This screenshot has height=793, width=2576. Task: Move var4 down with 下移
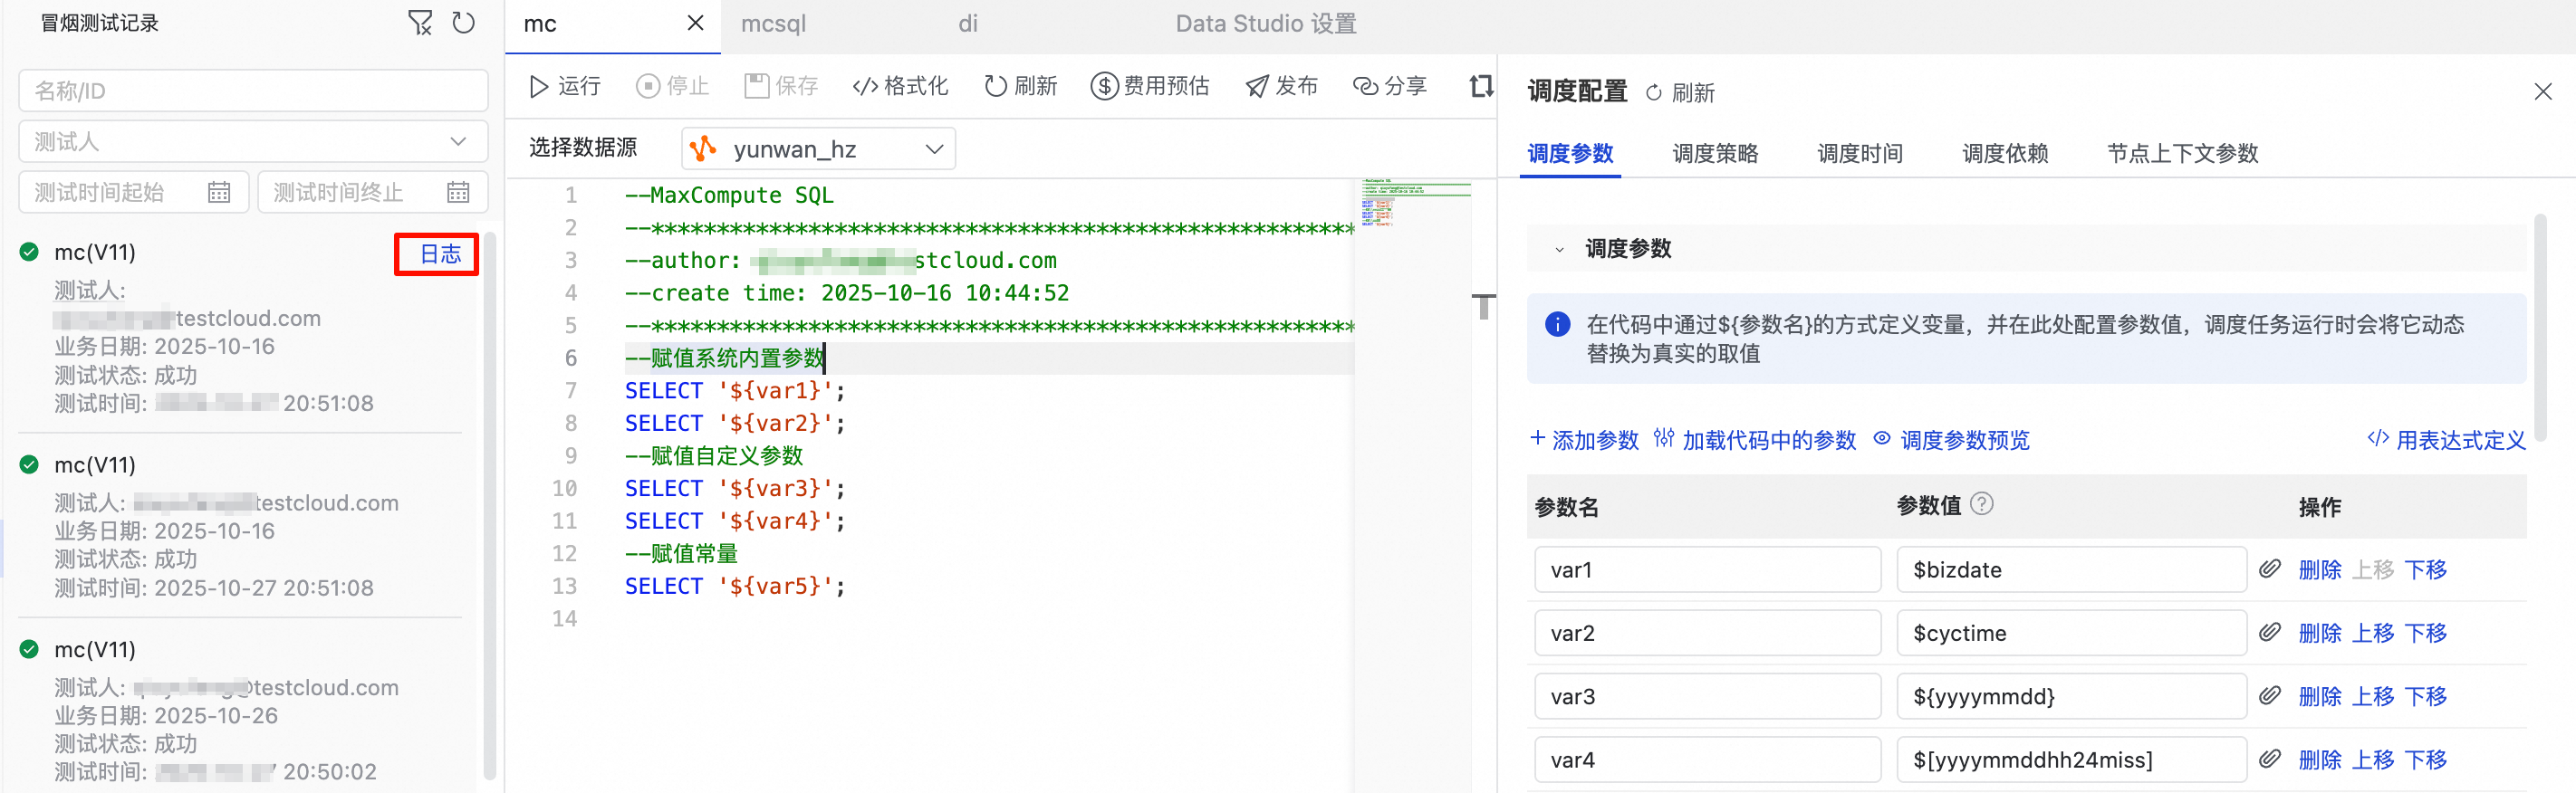click(x=2426, y=760)
